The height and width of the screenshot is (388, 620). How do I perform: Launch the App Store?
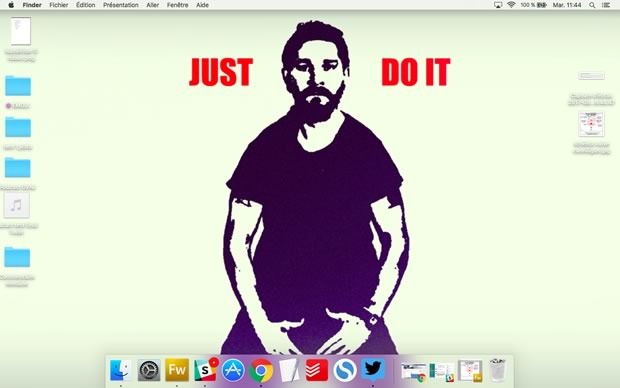pos(233,371)
